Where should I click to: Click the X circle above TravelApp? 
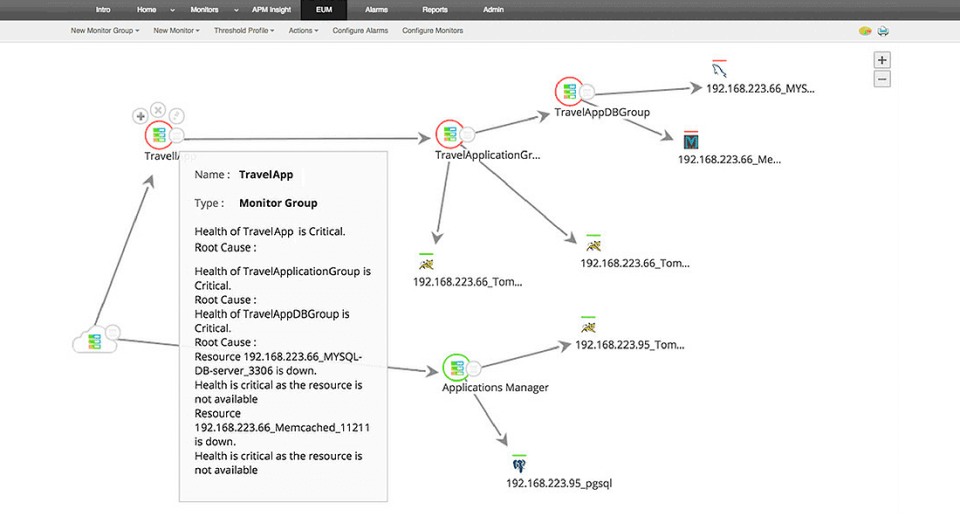[158, 110]
